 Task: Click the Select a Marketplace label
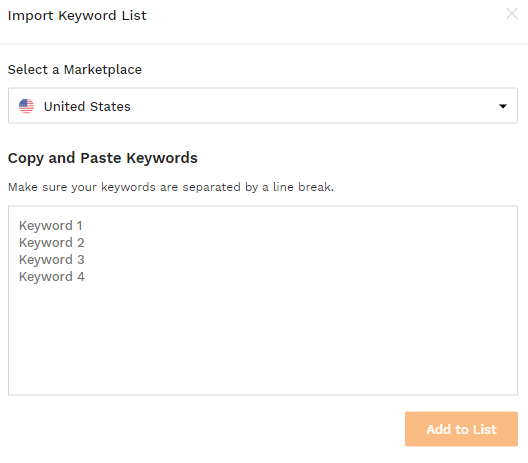click(x=75, y=70)
